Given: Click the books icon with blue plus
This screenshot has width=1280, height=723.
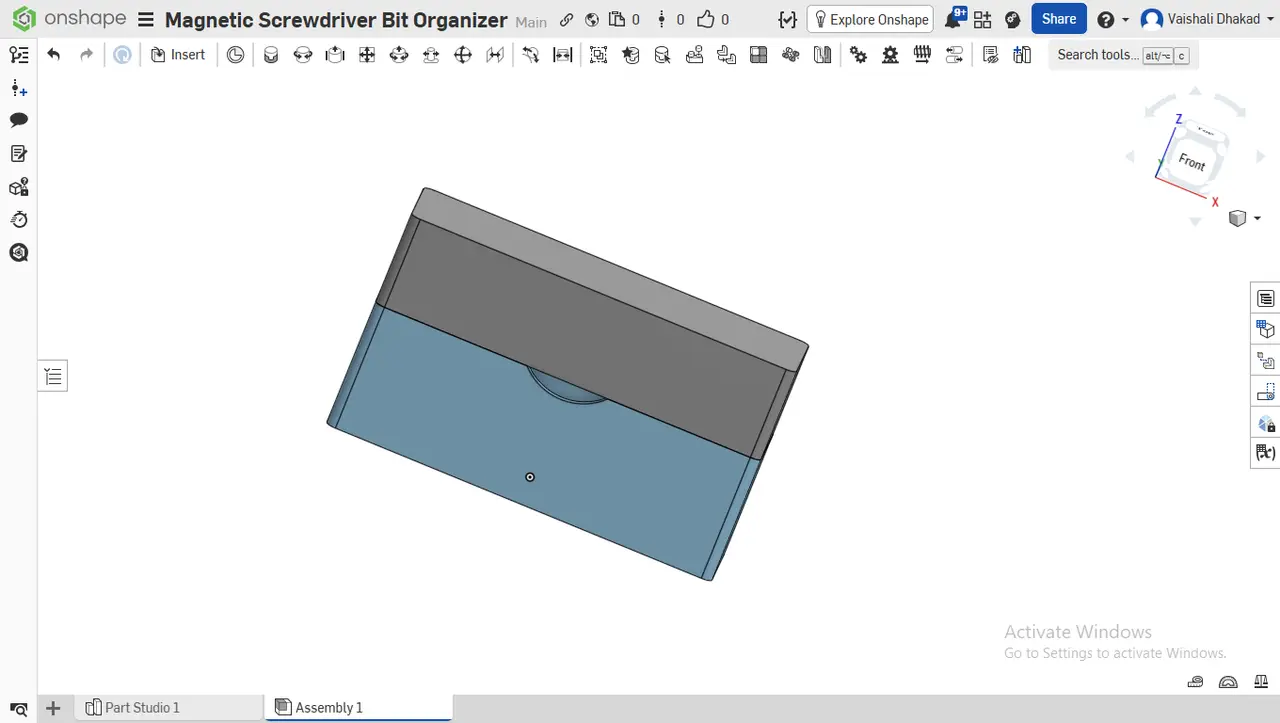Looking at the screenshot, I should 1022,55.
